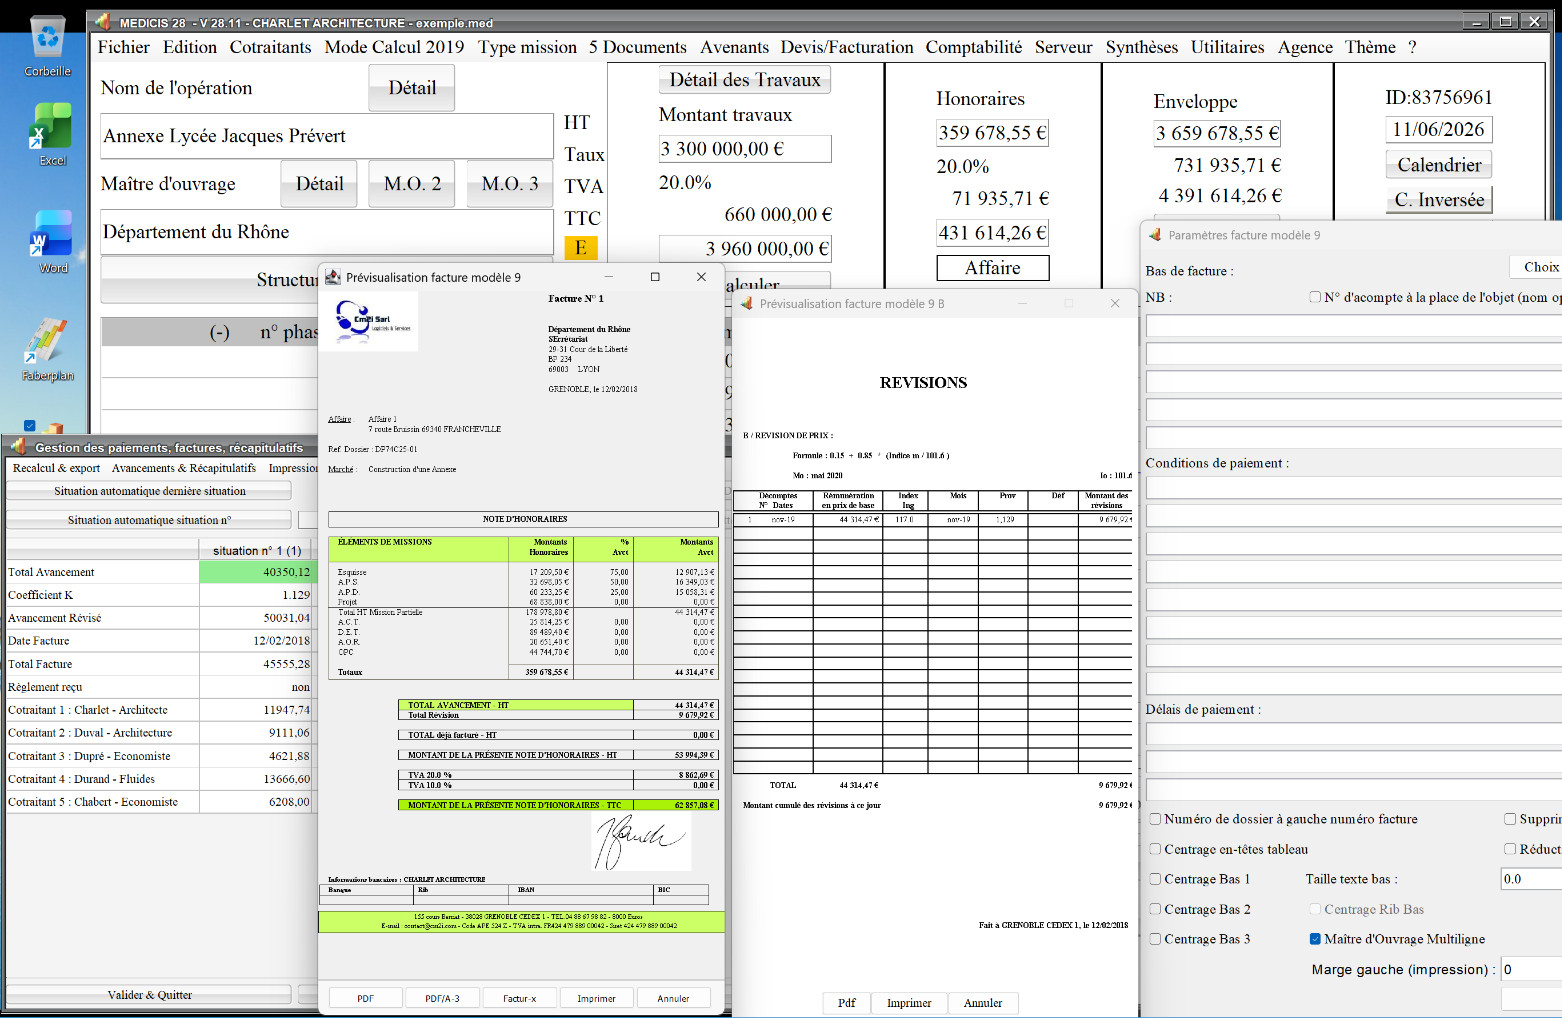Image resolution: width=1562 pixels, height=1018 pixels.
Task: Enable Centrage Bas 1 option
Action: (x=1155, y=879)
